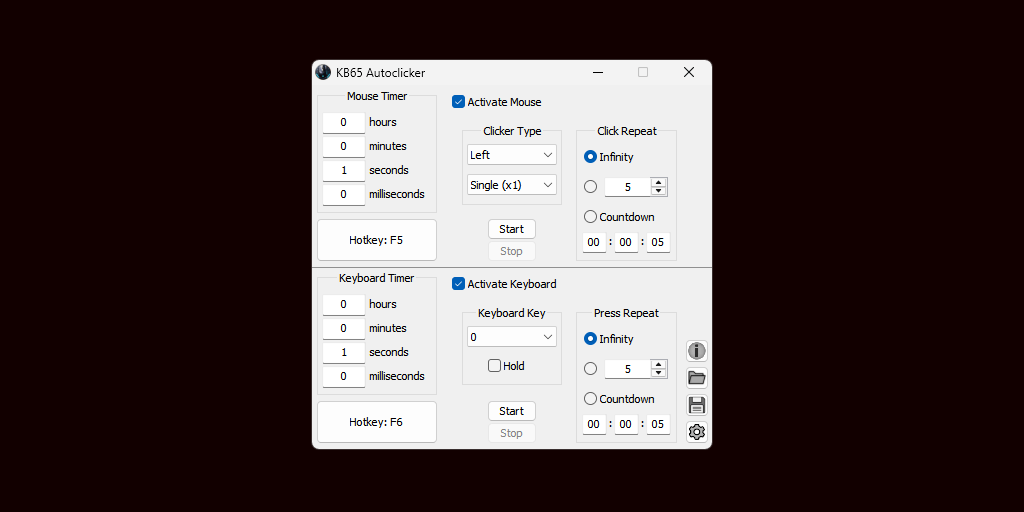Viewport: 1024px width, 512px height.
Task: Click the mouse Stop button
Action: (x=511, y=251)
